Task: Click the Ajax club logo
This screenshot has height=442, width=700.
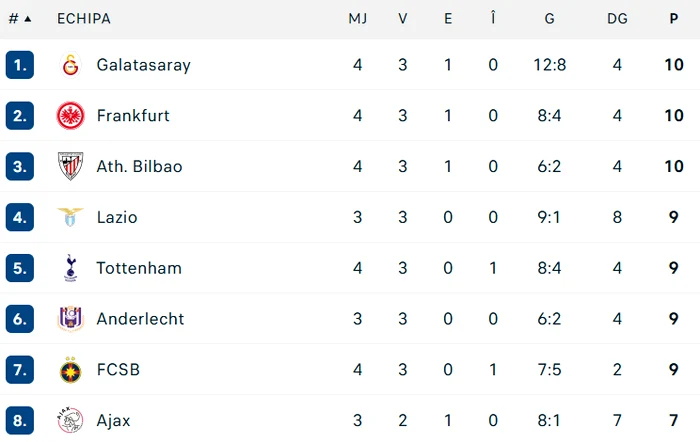Action: pos(71,420)
